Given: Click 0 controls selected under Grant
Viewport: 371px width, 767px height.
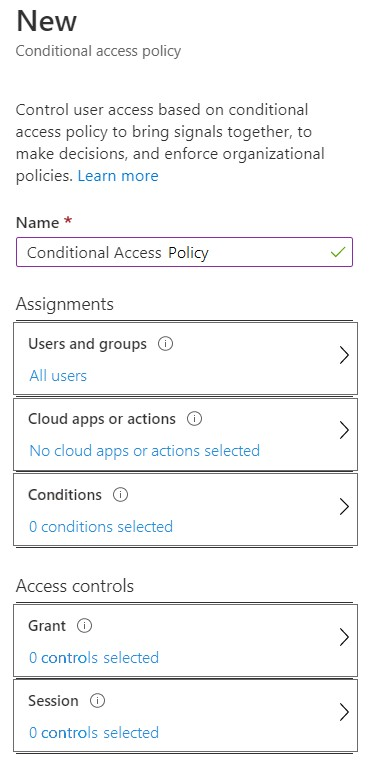Looking at the screenshot, I should [93, 657].
